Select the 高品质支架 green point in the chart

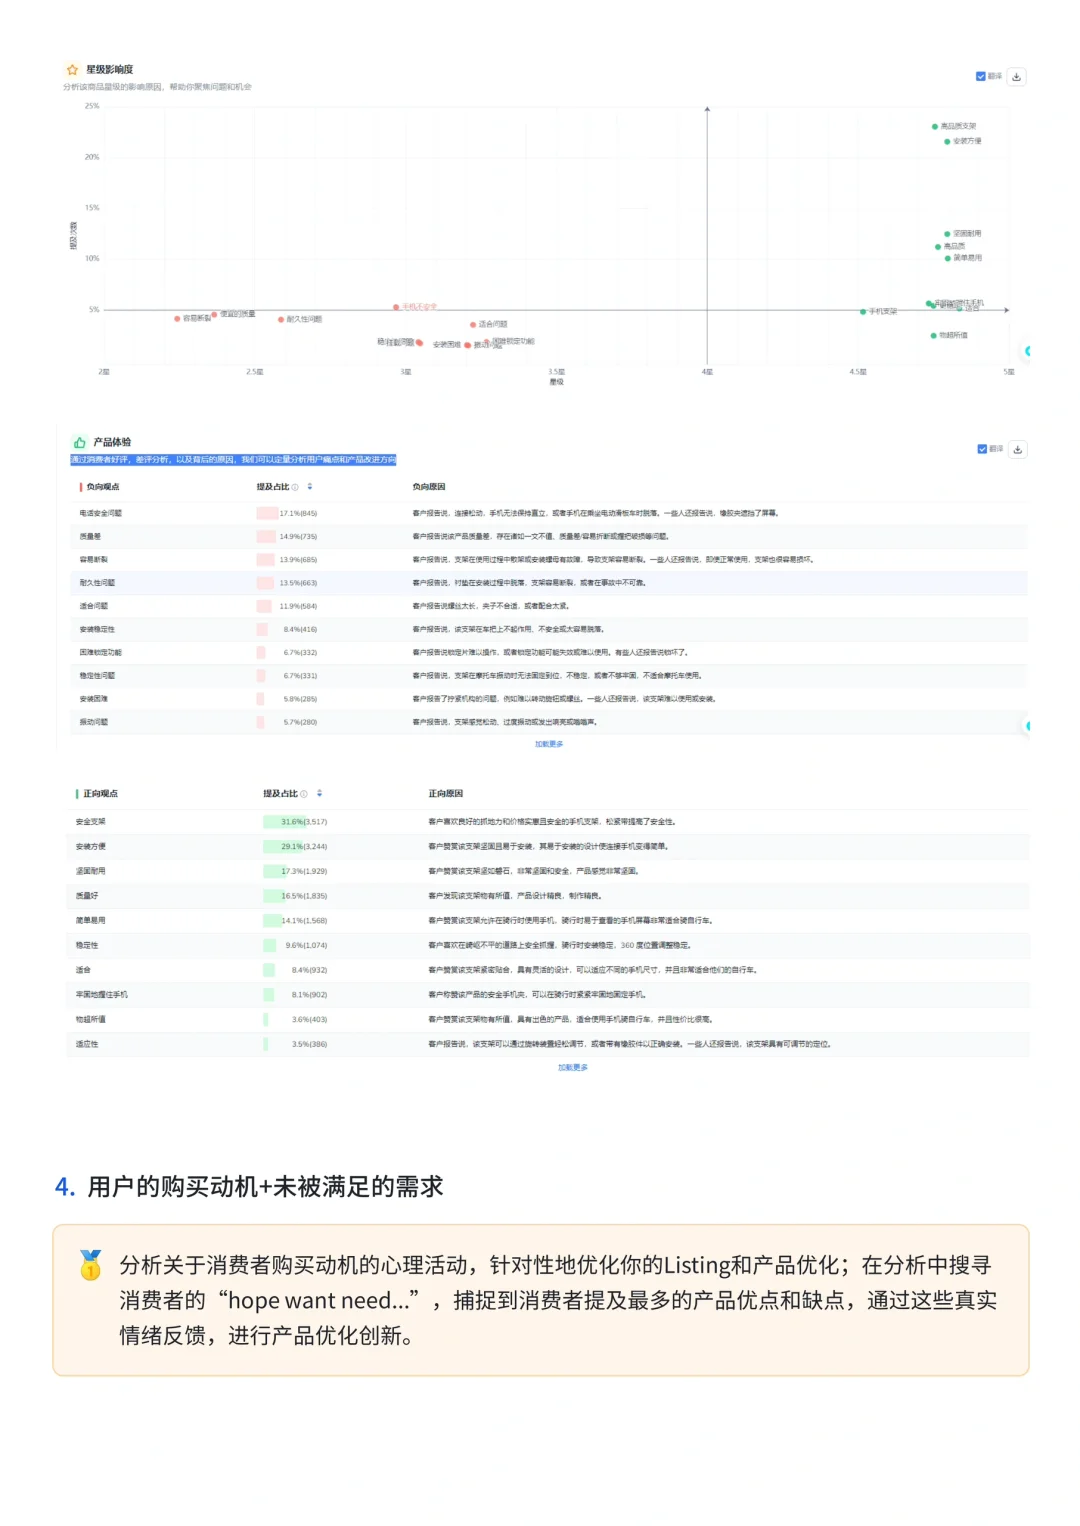[934, 127]
